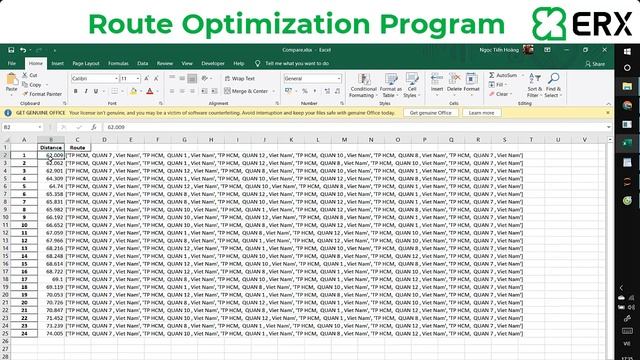Align text to the left

click(172, 91)
